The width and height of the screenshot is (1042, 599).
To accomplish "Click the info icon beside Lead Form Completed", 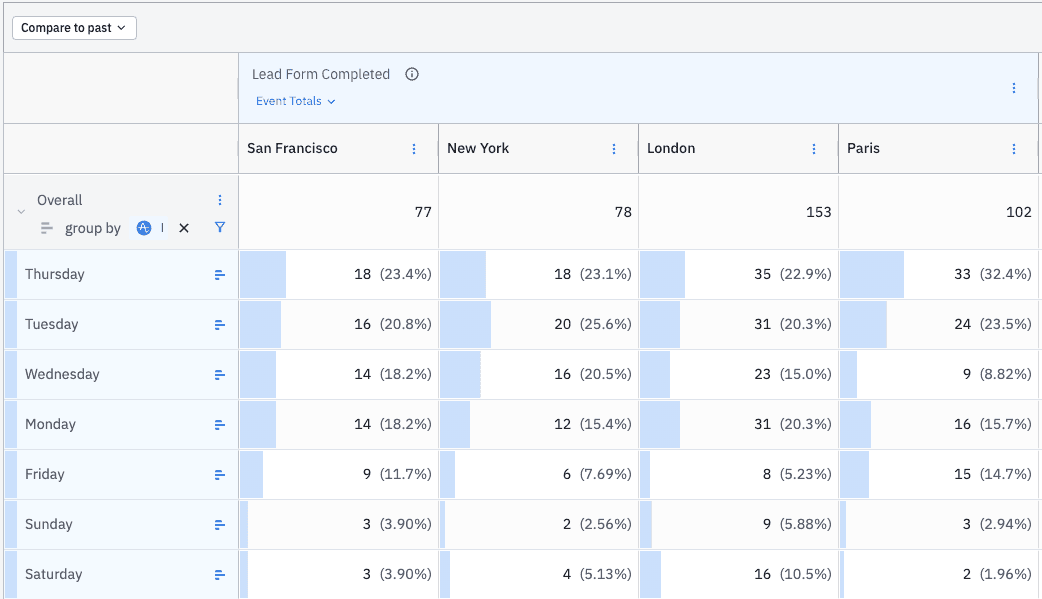I will 412,74.
